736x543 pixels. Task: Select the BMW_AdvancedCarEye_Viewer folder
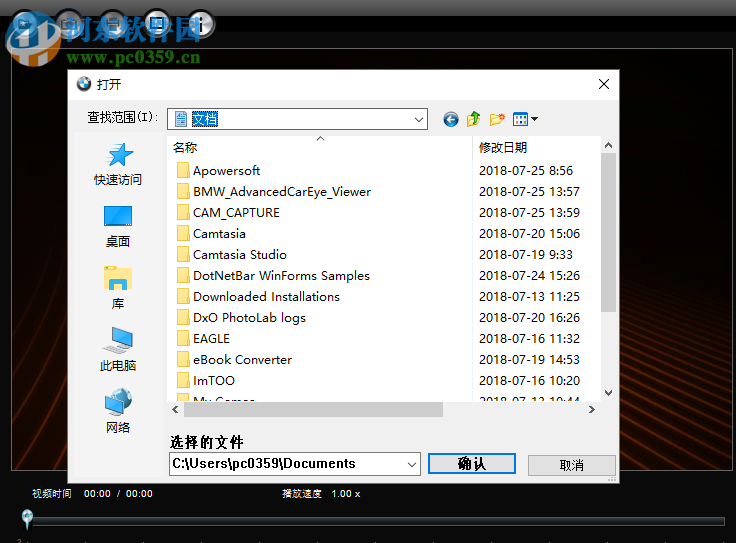282,191
